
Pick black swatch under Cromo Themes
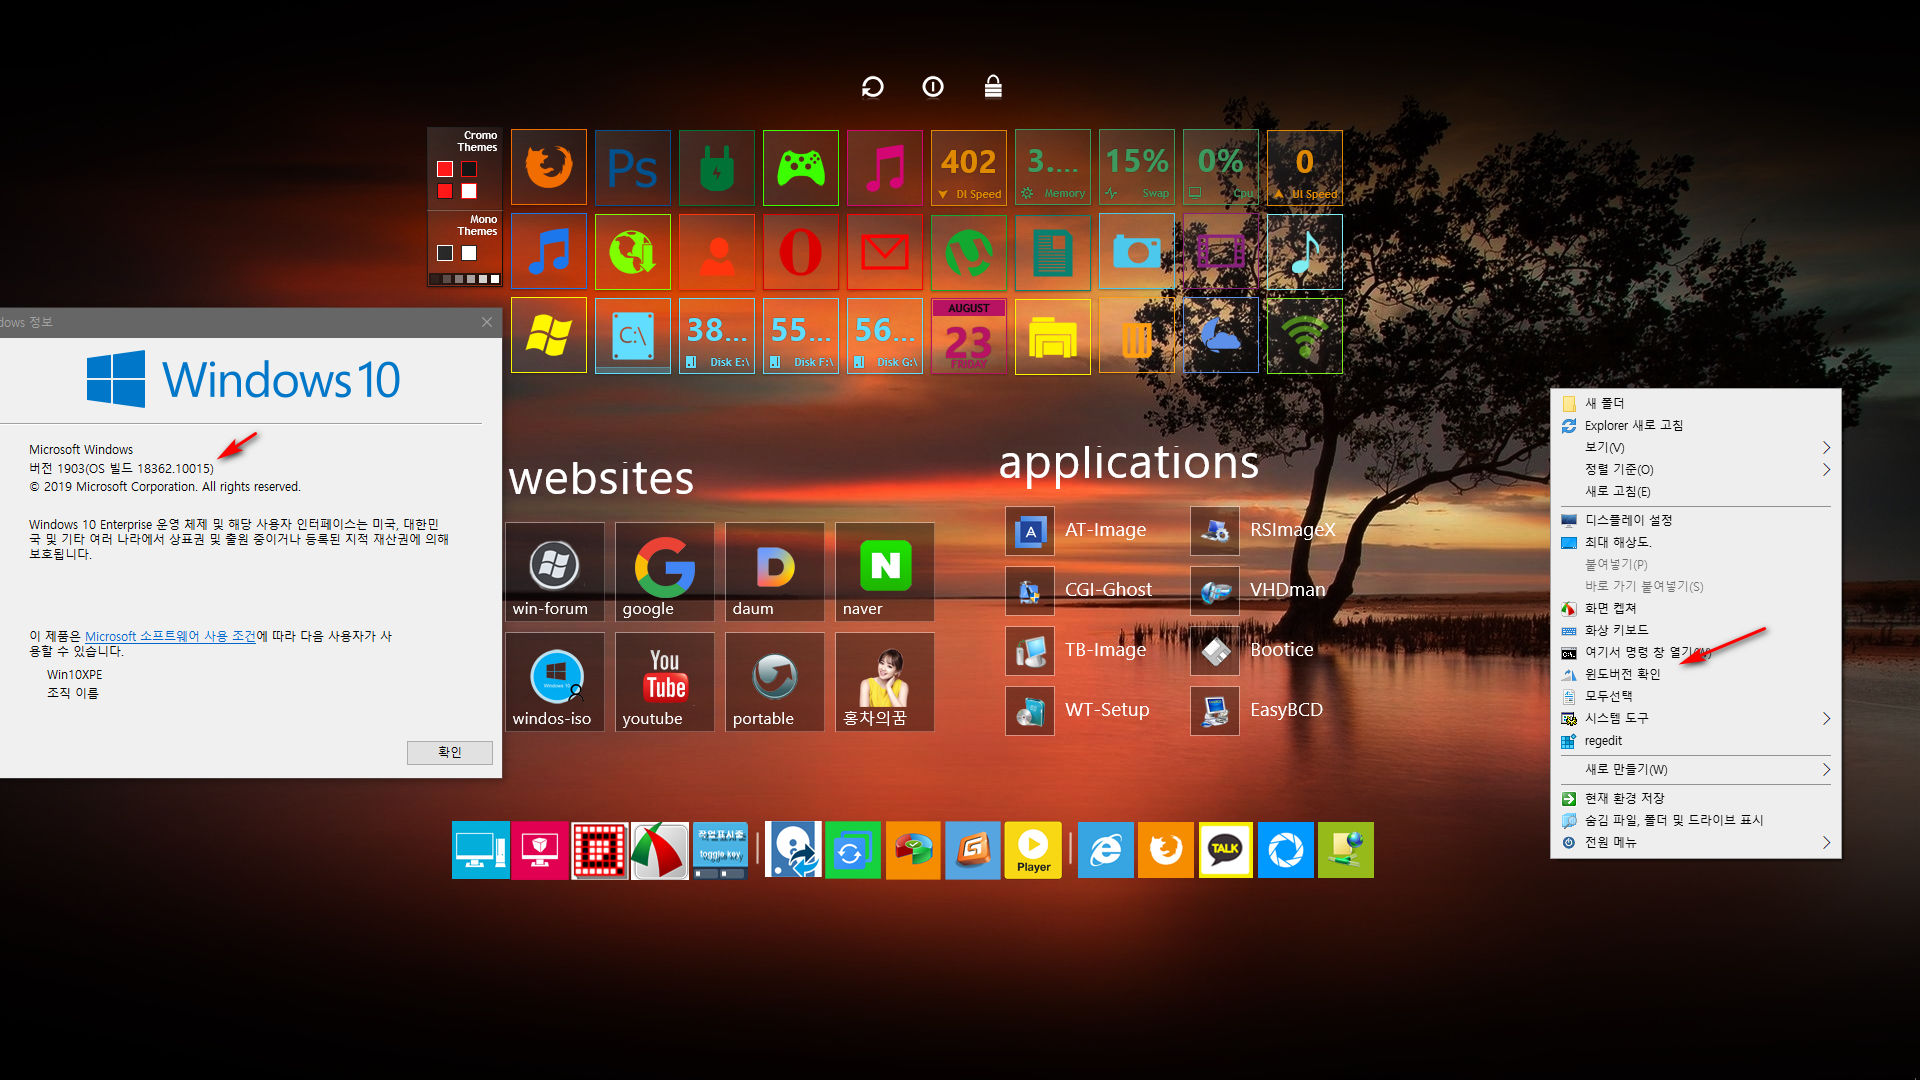pos(469,169)
